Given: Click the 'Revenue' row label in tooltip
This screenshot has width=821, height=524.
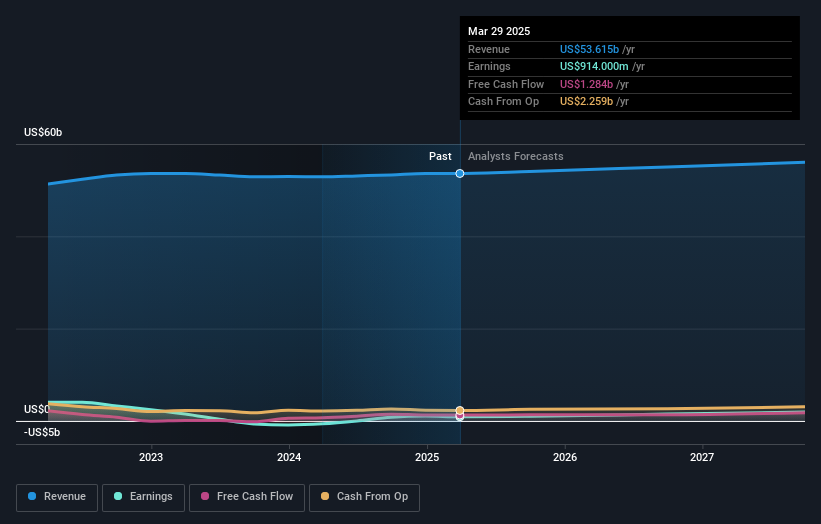Looking at the screenshot, I should (x=489, y=49).
